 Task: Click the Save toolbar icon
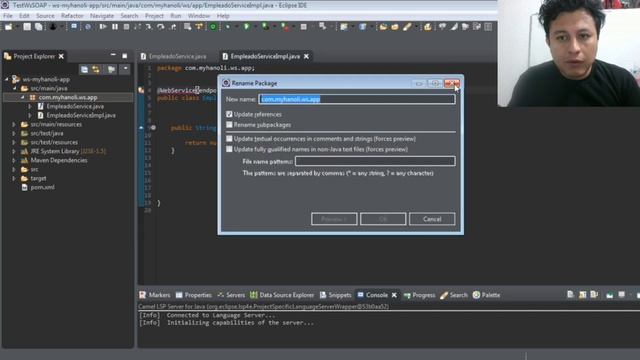pyautogui.click(x=27, y=27)
